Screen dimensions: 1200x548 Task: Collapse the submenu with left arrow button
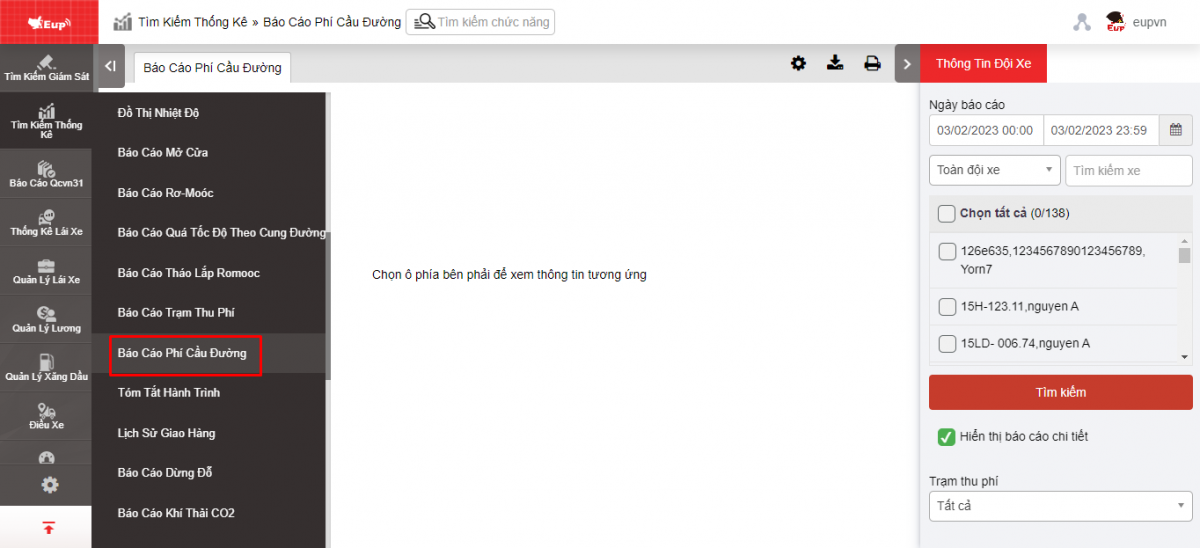tap(110, 66)
